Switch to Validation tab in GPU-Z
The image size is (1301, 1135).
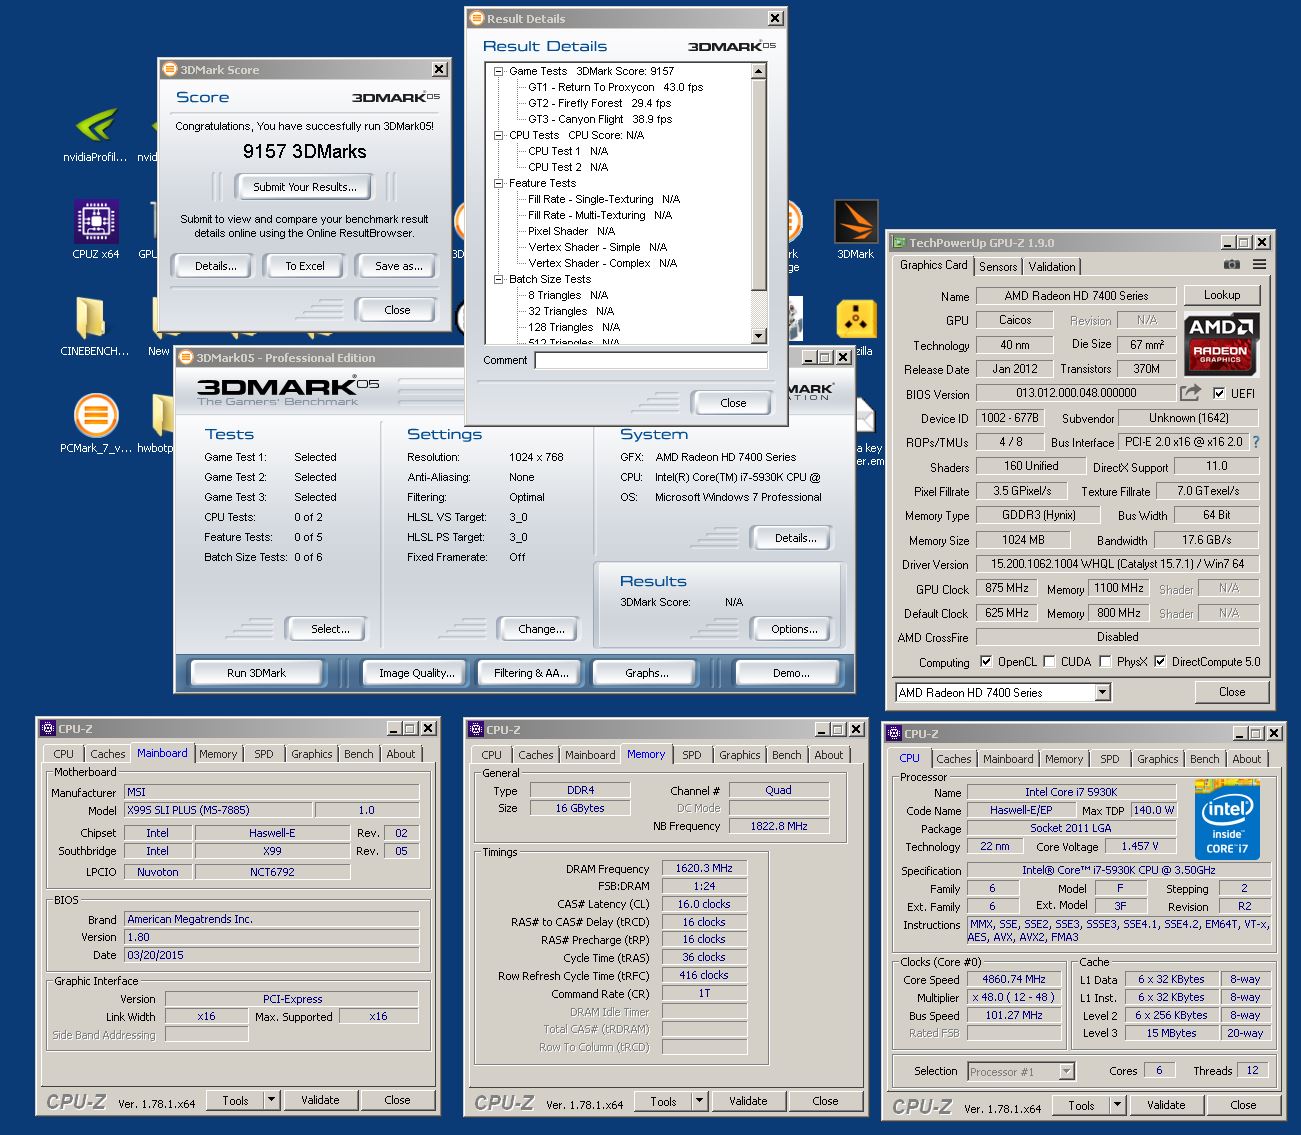(x=1052, y=267)
